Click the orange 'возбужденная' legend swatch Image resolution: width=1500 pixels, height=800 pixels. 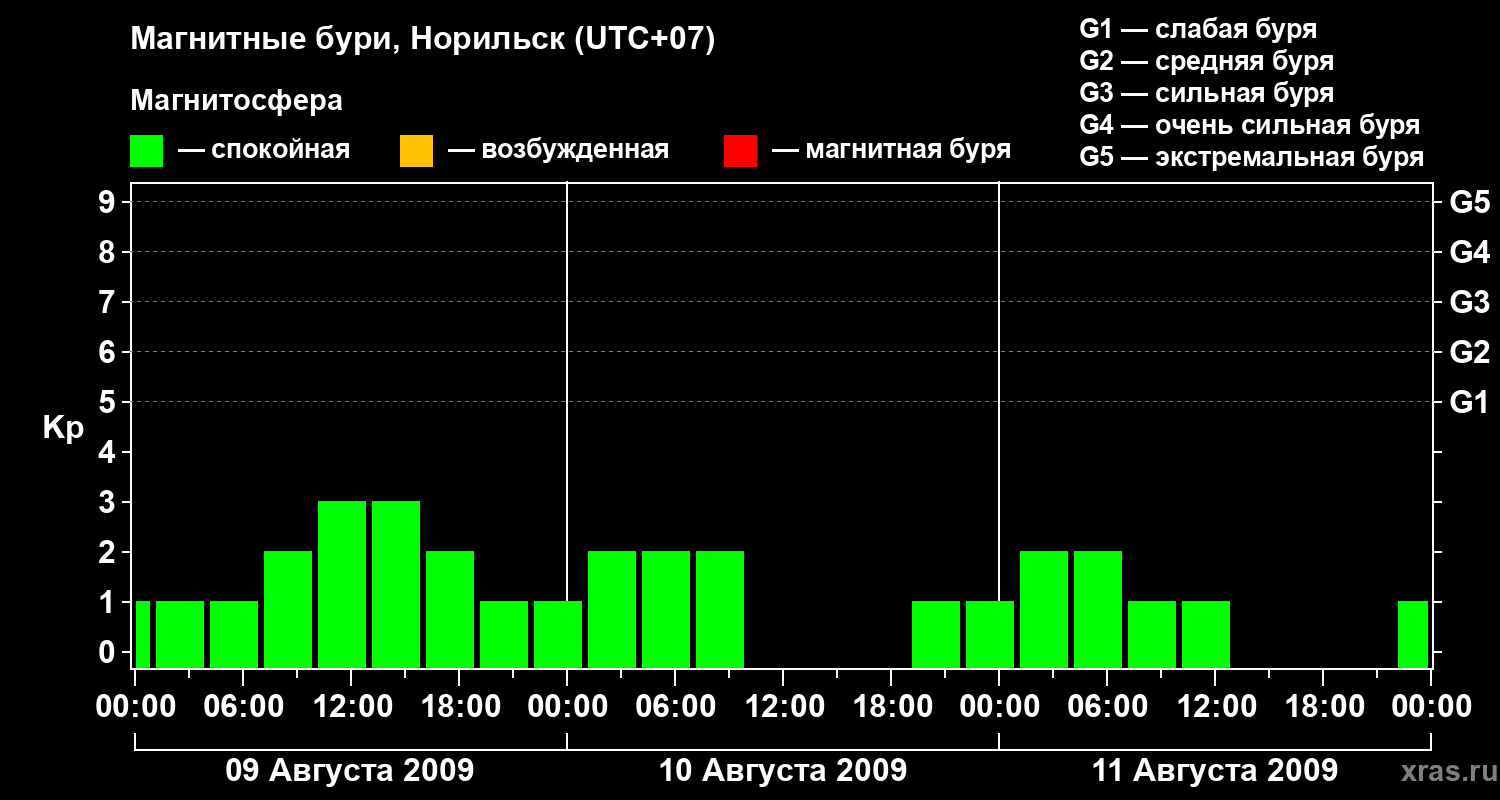[416, 150]
